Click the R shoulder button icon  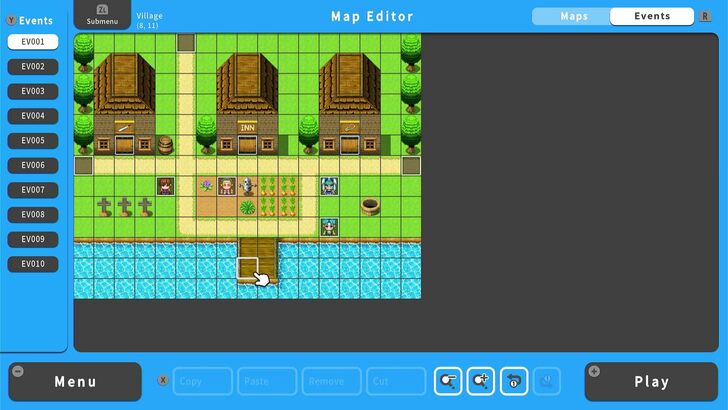click(x=705, y=16)
